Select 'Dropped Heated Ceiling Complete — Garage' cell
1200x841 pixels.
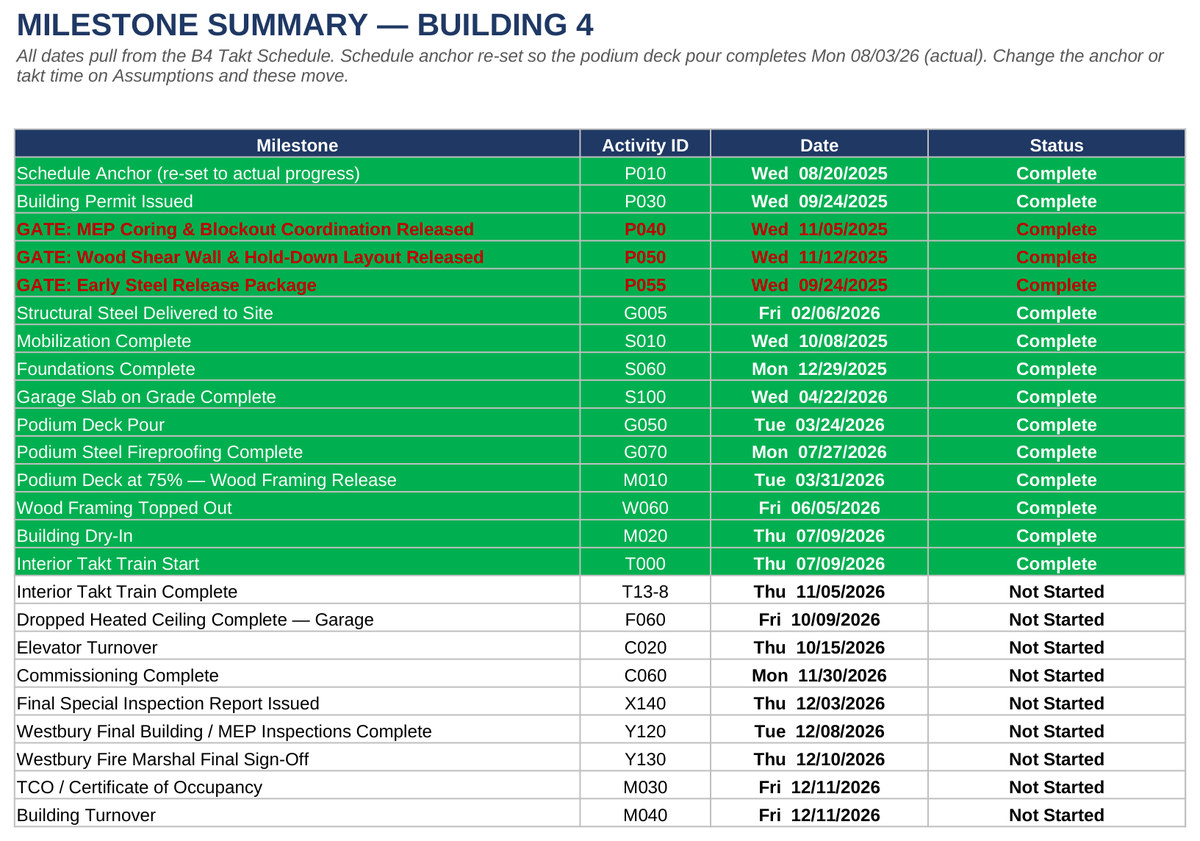[x=297, y=620]
